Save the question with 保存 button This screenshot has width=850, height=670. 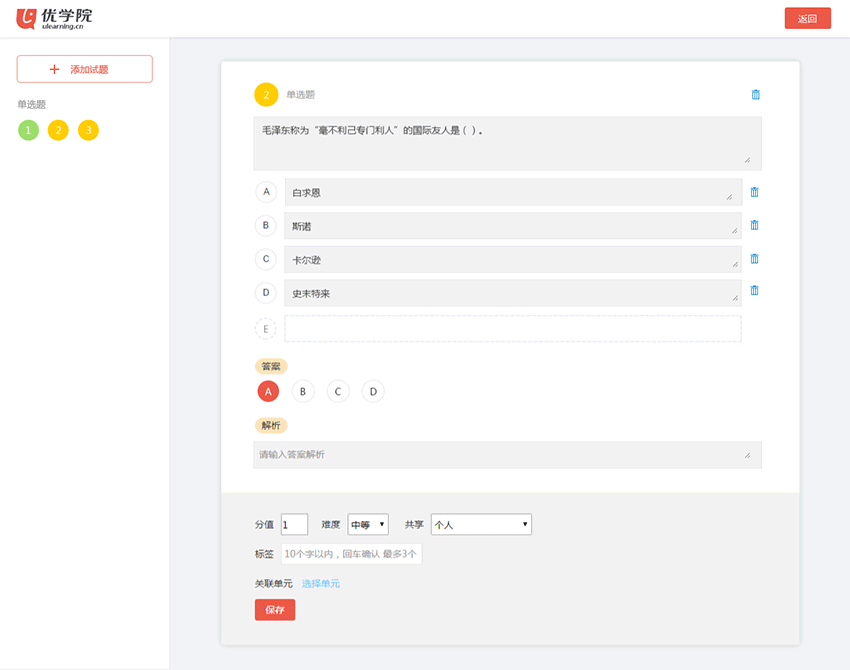(x=275, y=610)
